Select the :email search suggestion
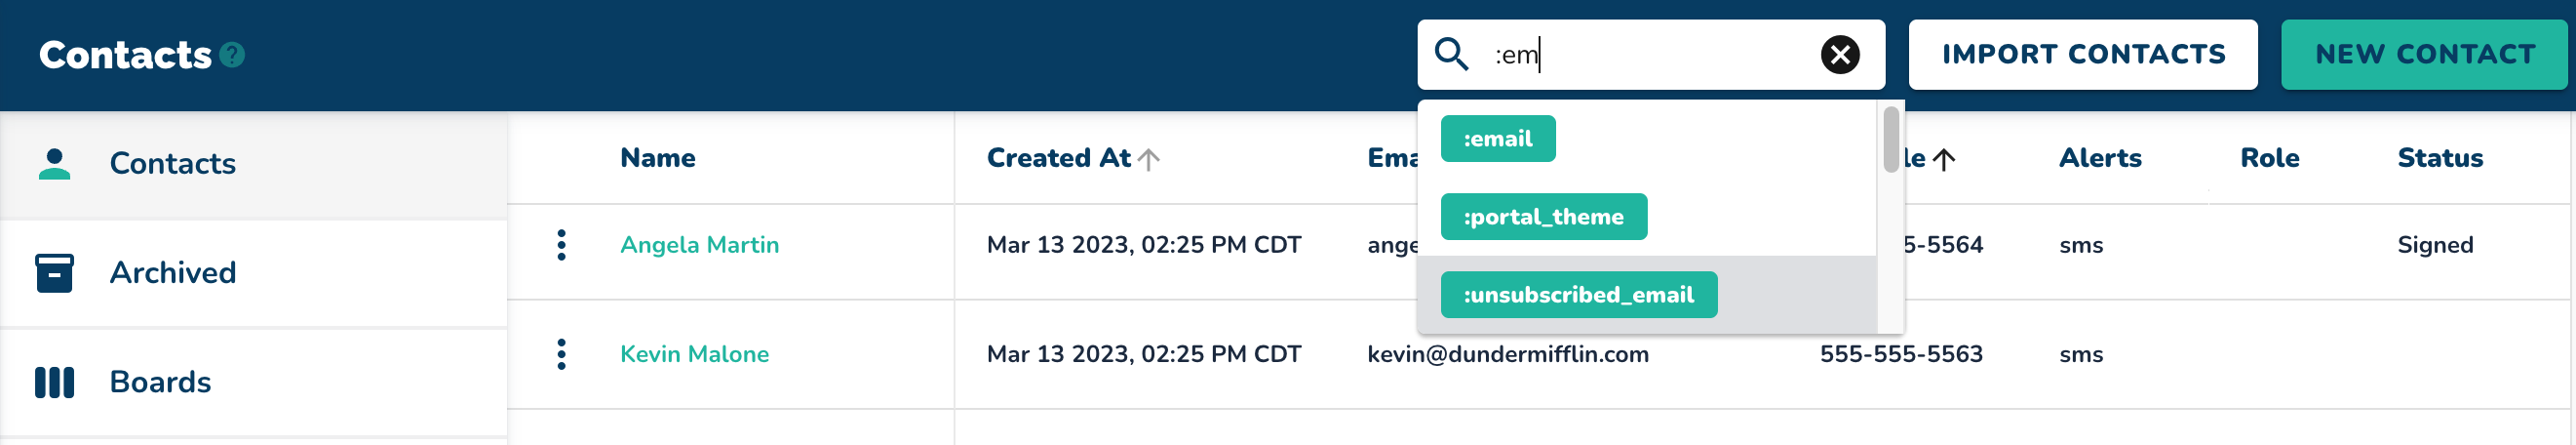This screenshot has width=2576, height=445. pos(1497,139)
